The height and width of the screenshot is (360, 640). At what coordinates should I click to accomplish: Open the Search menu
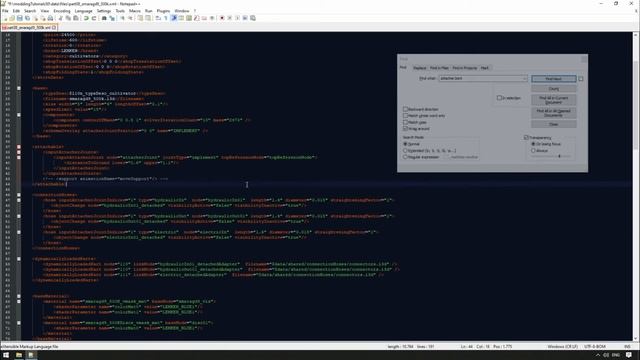click(30, 11)
